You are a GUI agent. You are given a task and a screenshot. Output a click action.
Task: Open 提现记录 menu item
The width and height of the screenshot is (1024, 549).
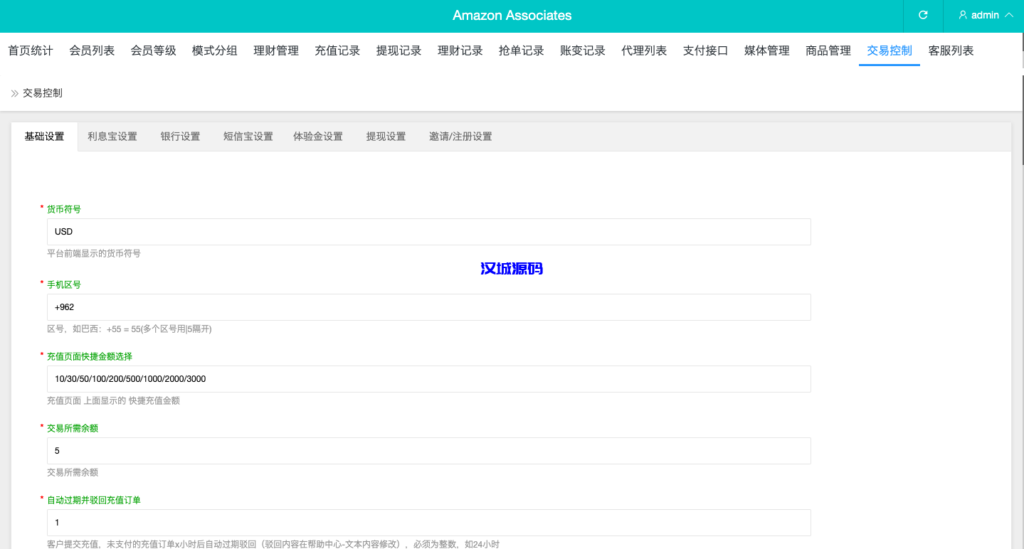[398, 50]
